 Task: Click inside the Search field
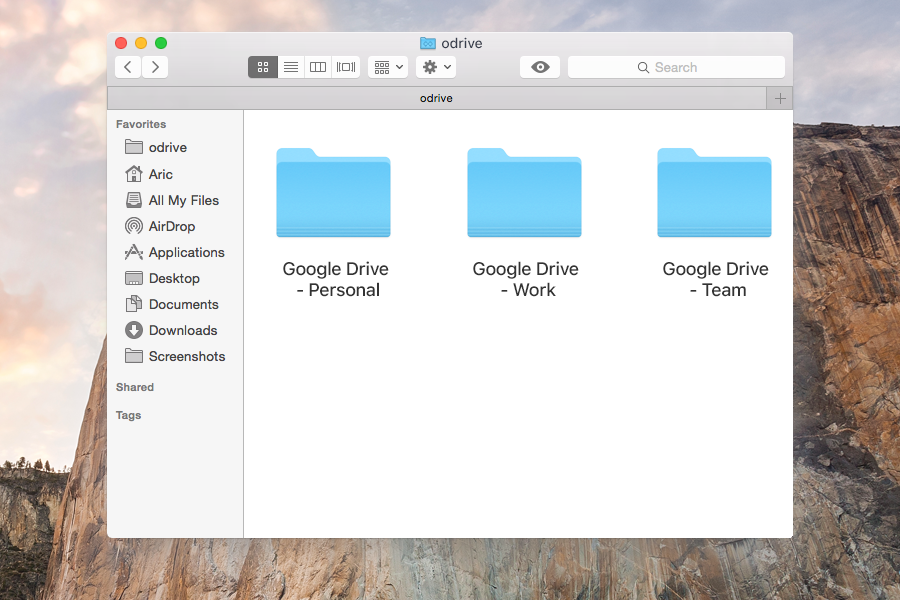click(676, 66)
